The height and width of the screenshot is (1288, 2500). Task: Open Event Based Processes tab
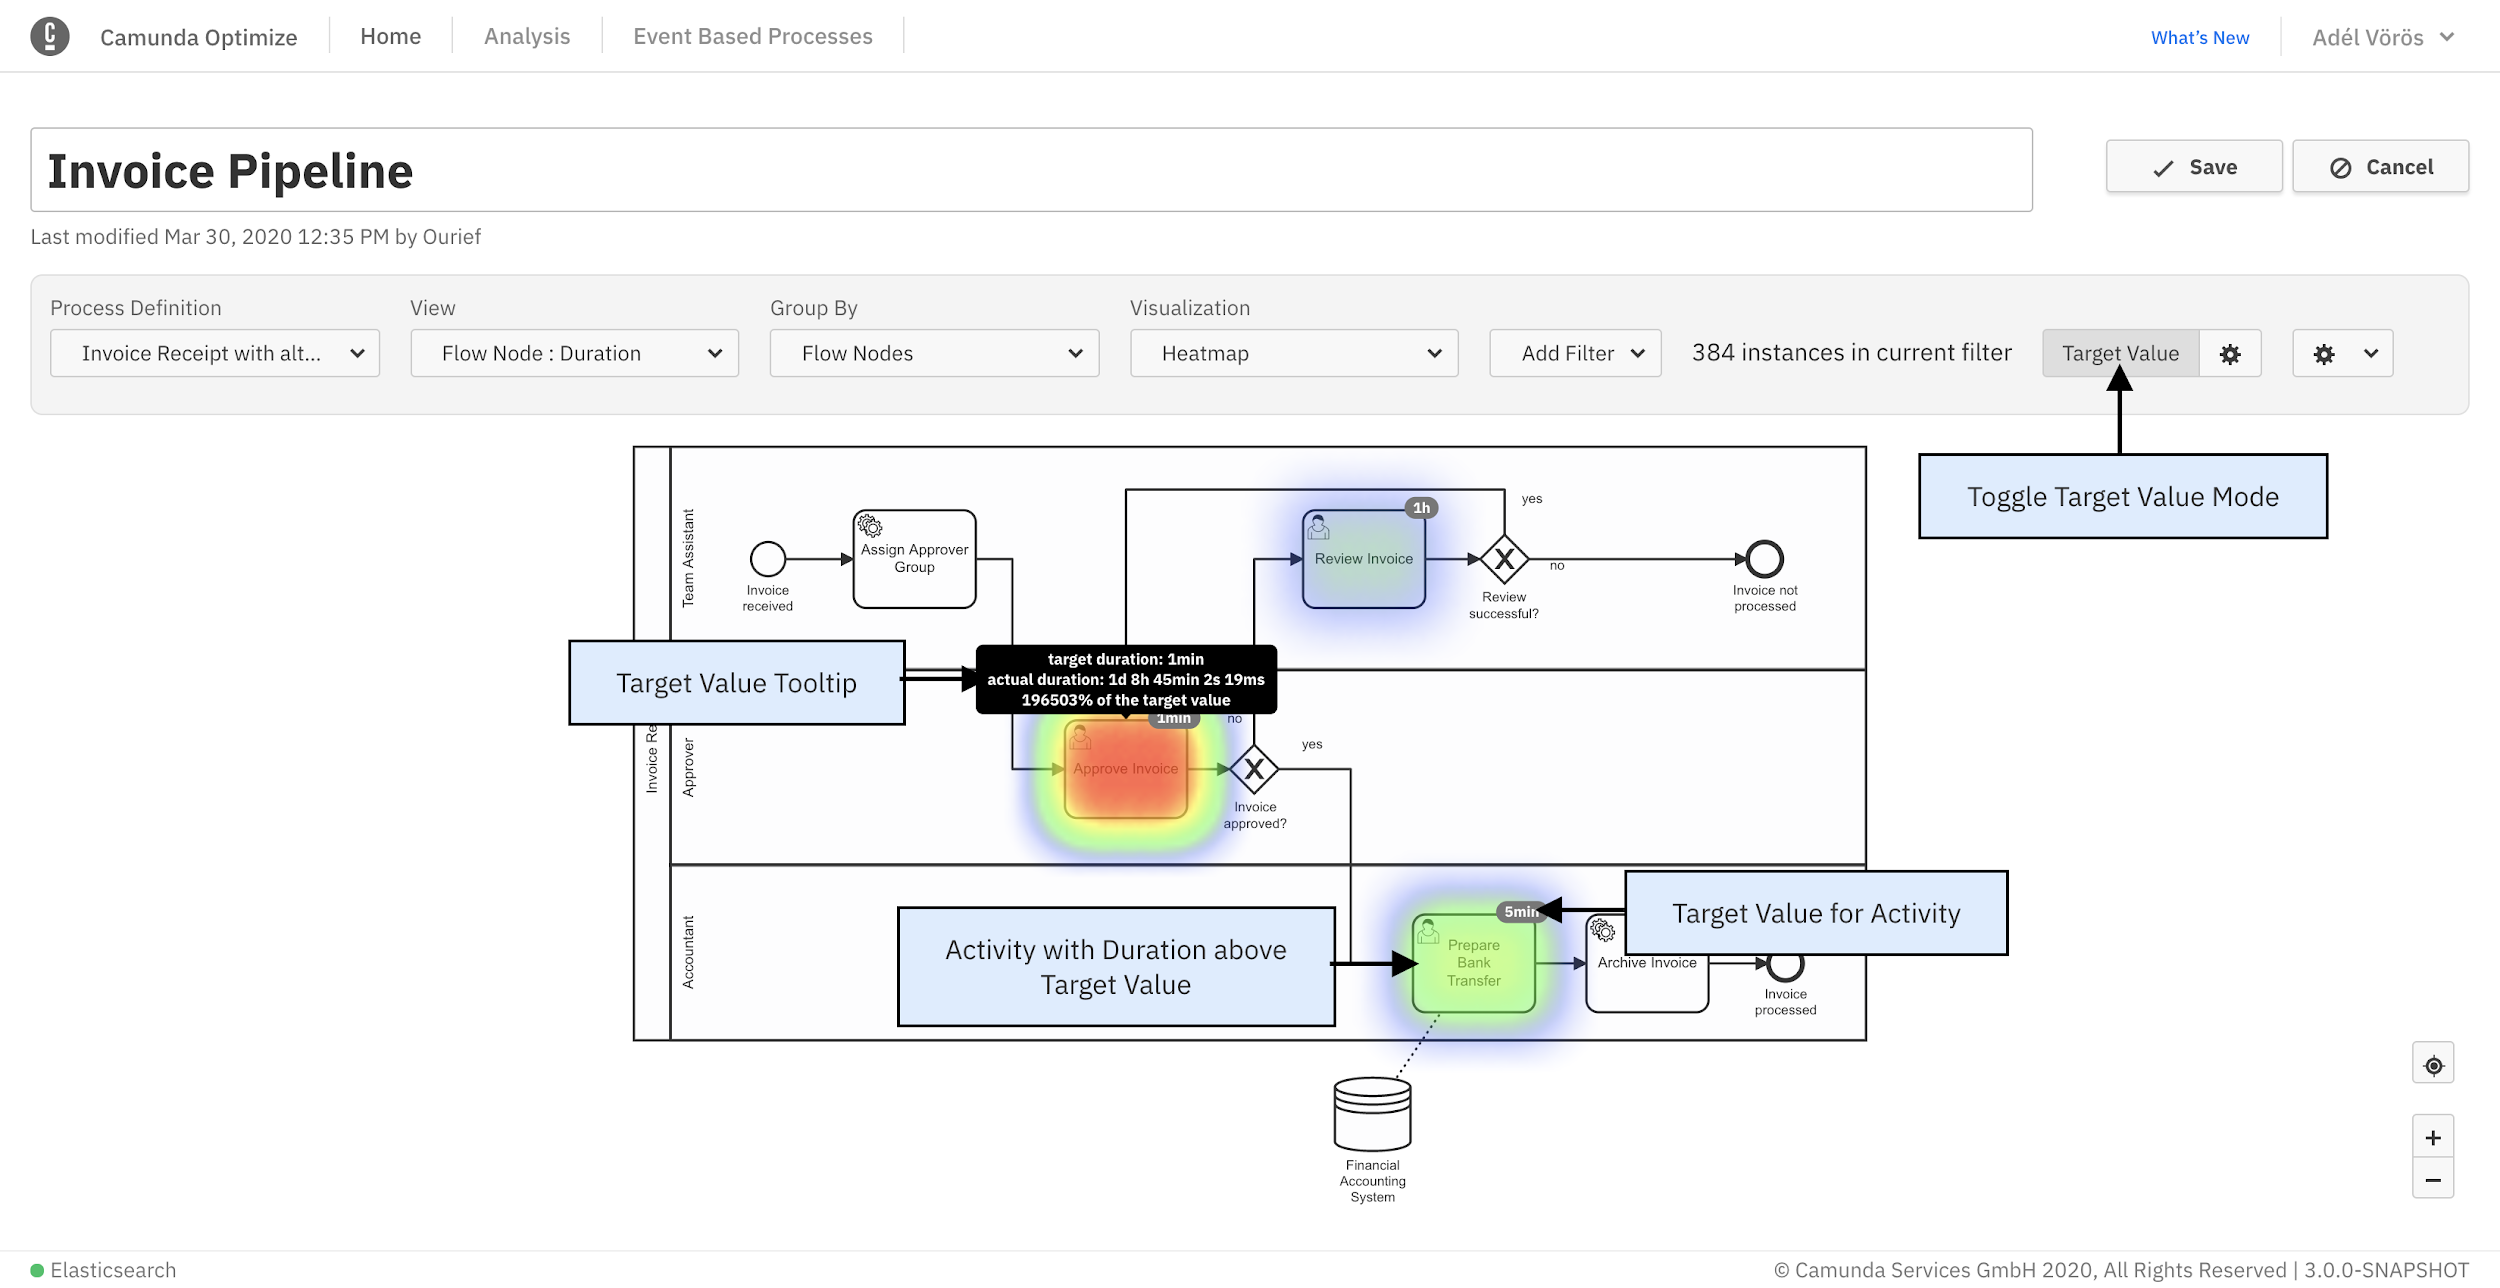click(x=752, y=37)
